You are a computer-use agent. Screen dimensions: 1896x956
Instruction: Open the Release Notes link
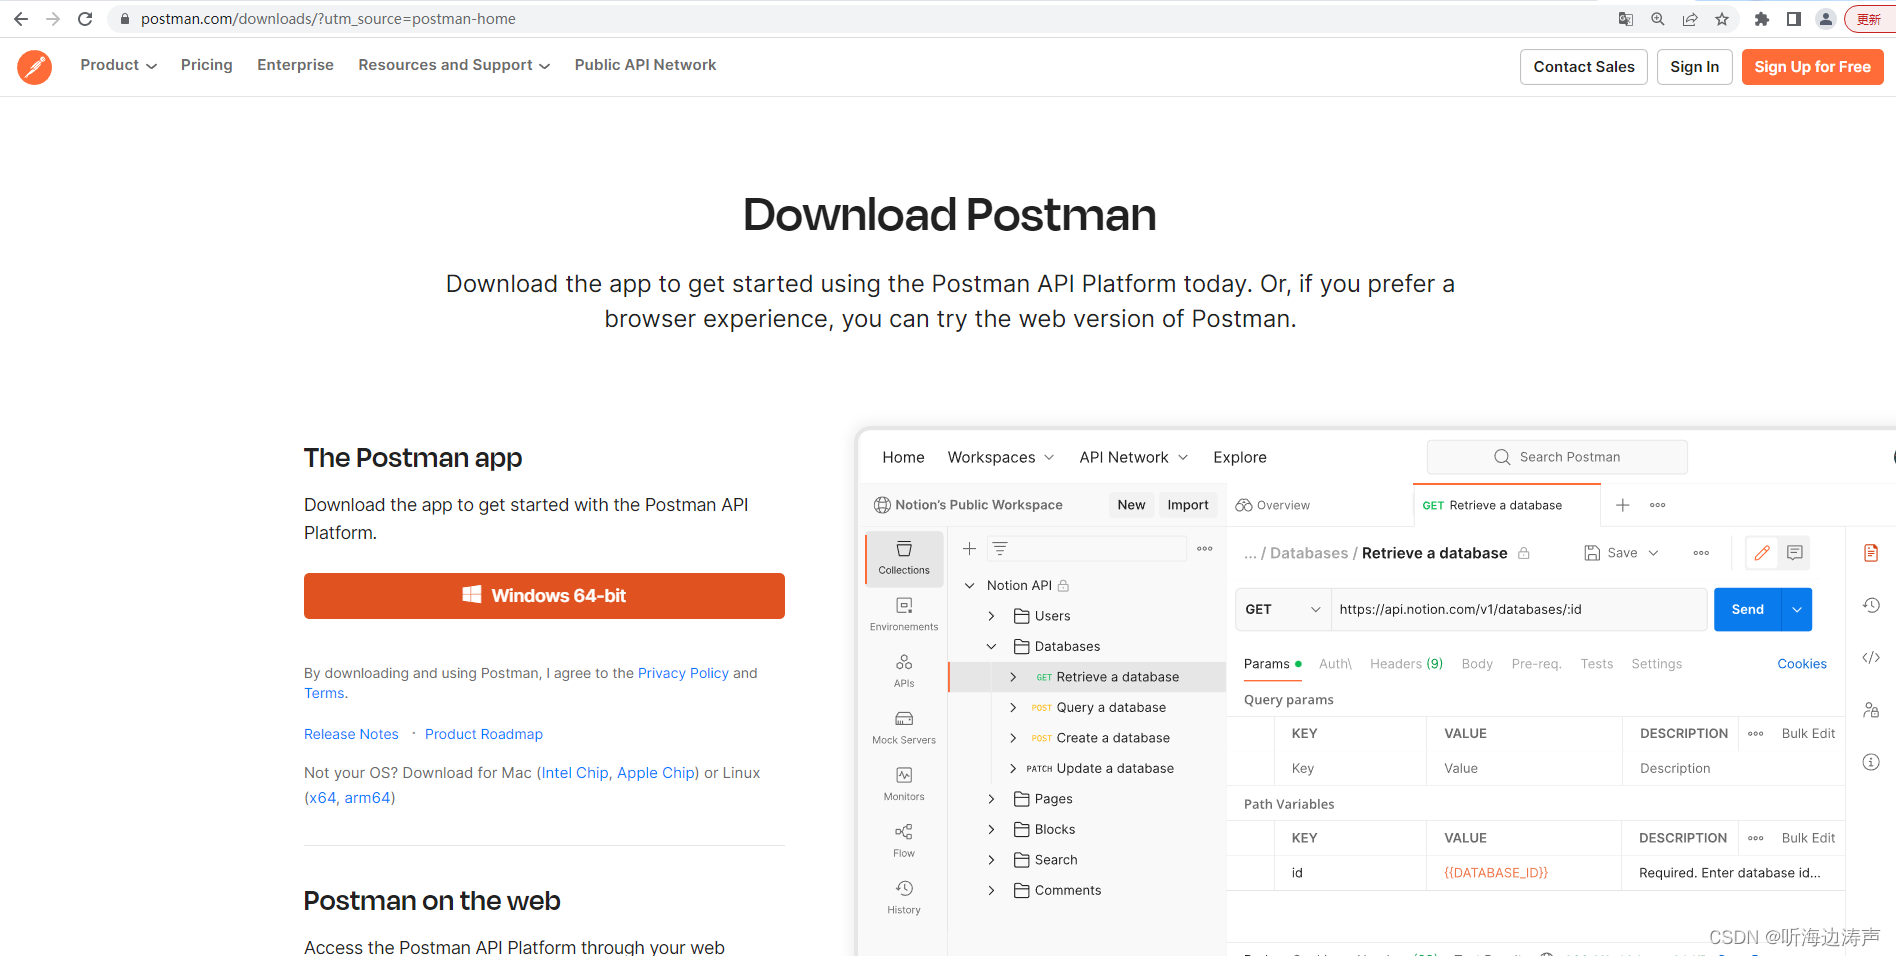(351, 734)
